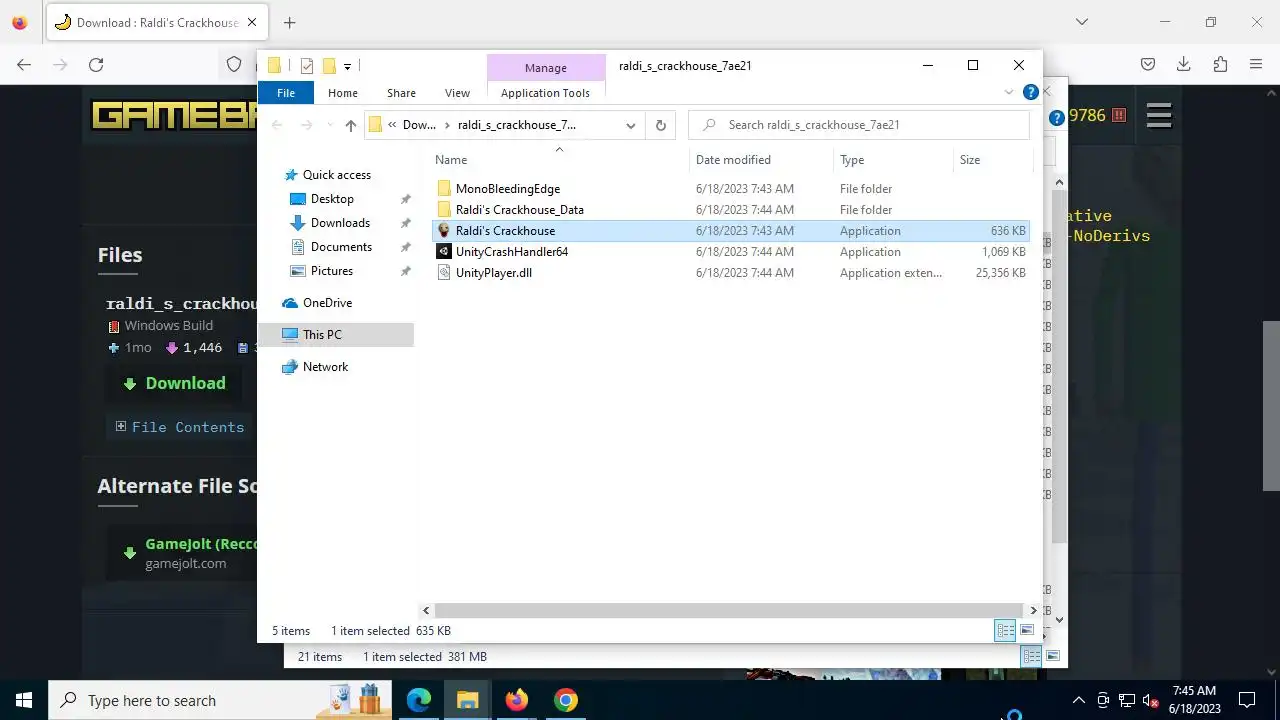The width and height of the screenshot is (1280, 720).
Task: Open Customize Quick Access Toolbar dropdown
Action: point(347,66)
